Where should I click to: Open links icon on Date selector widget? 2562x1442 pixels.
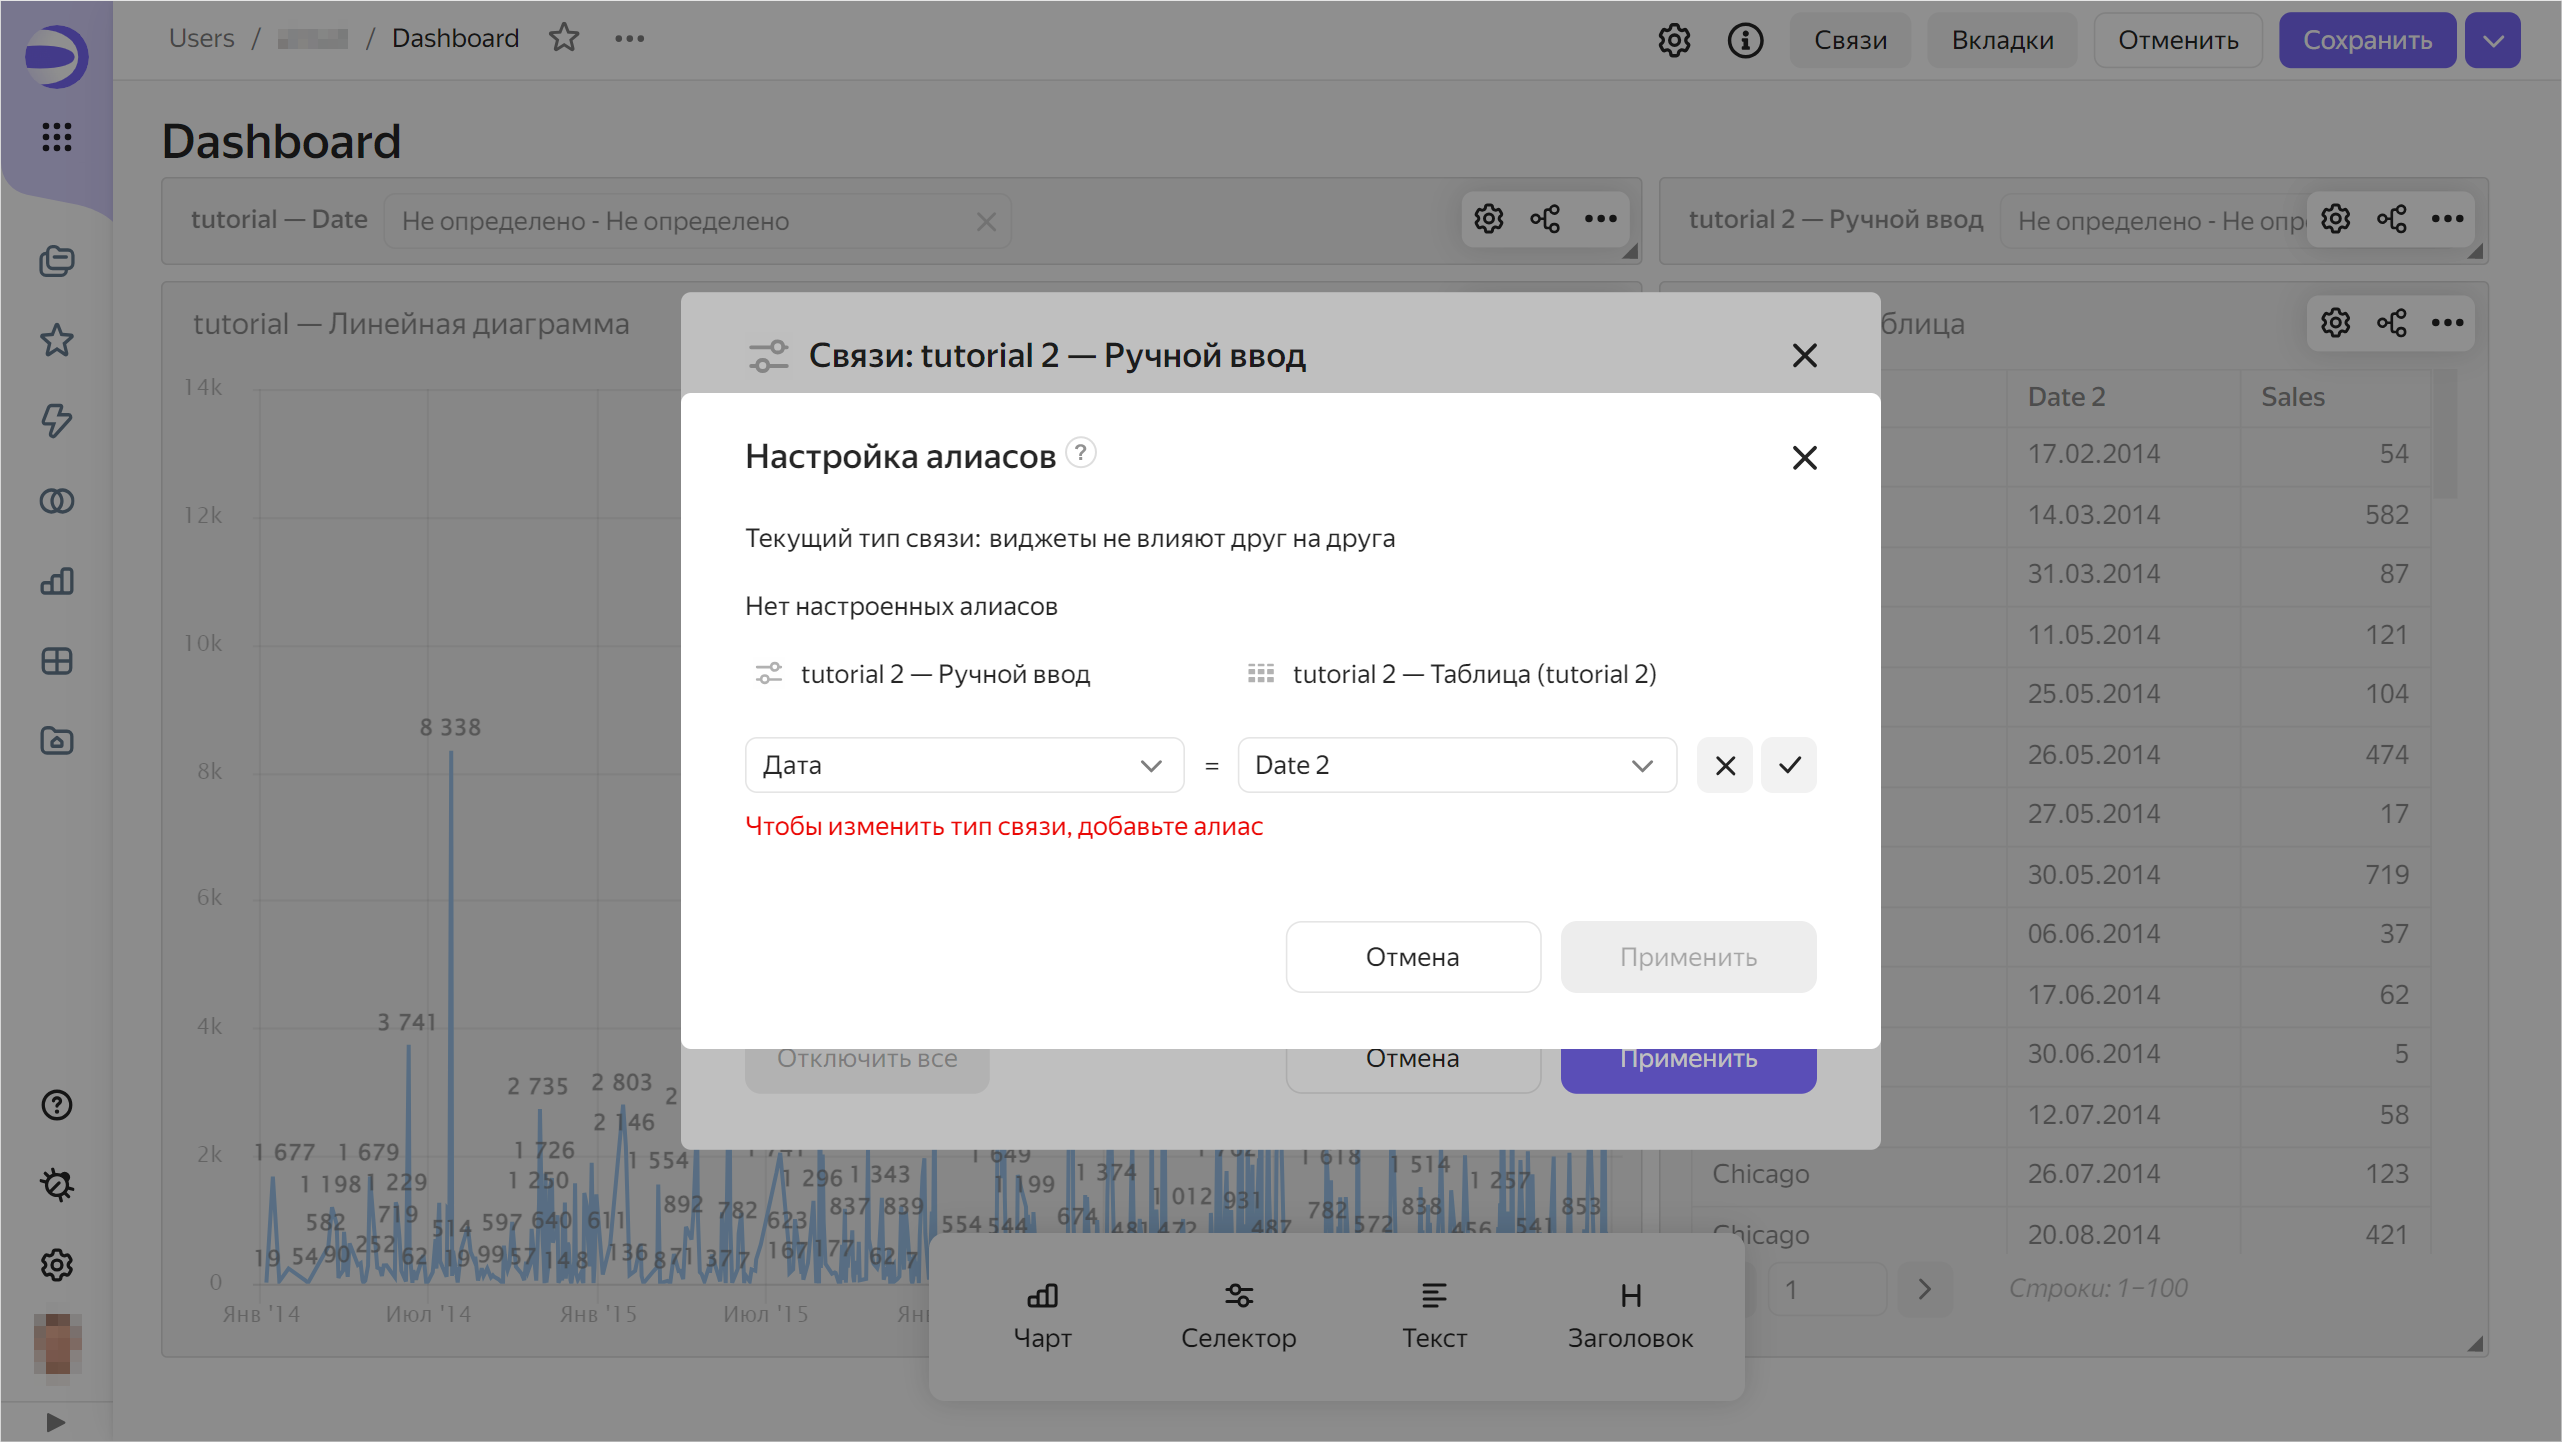click(1544, 219)
